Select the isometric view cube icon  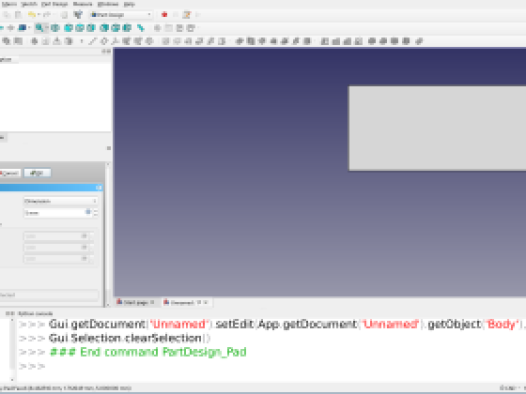click(55, 28)
